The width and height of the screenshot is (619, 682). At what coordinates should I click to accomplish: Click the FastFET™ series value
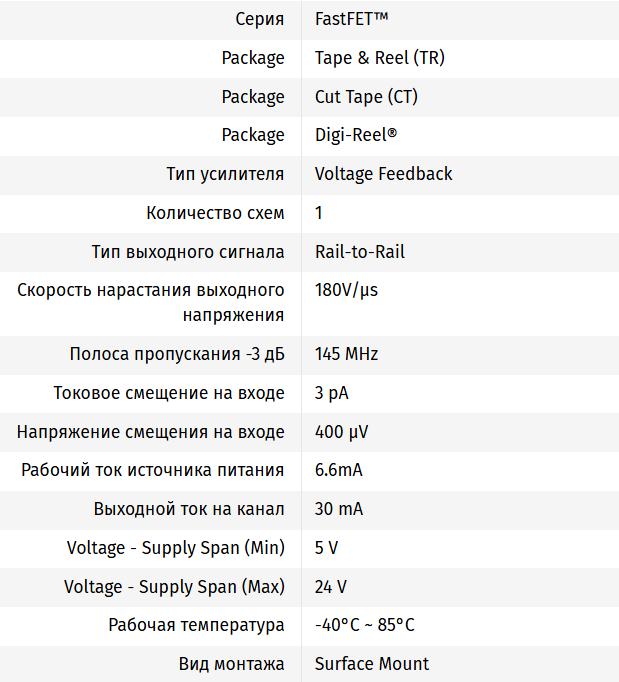click(x=351, y=19)
